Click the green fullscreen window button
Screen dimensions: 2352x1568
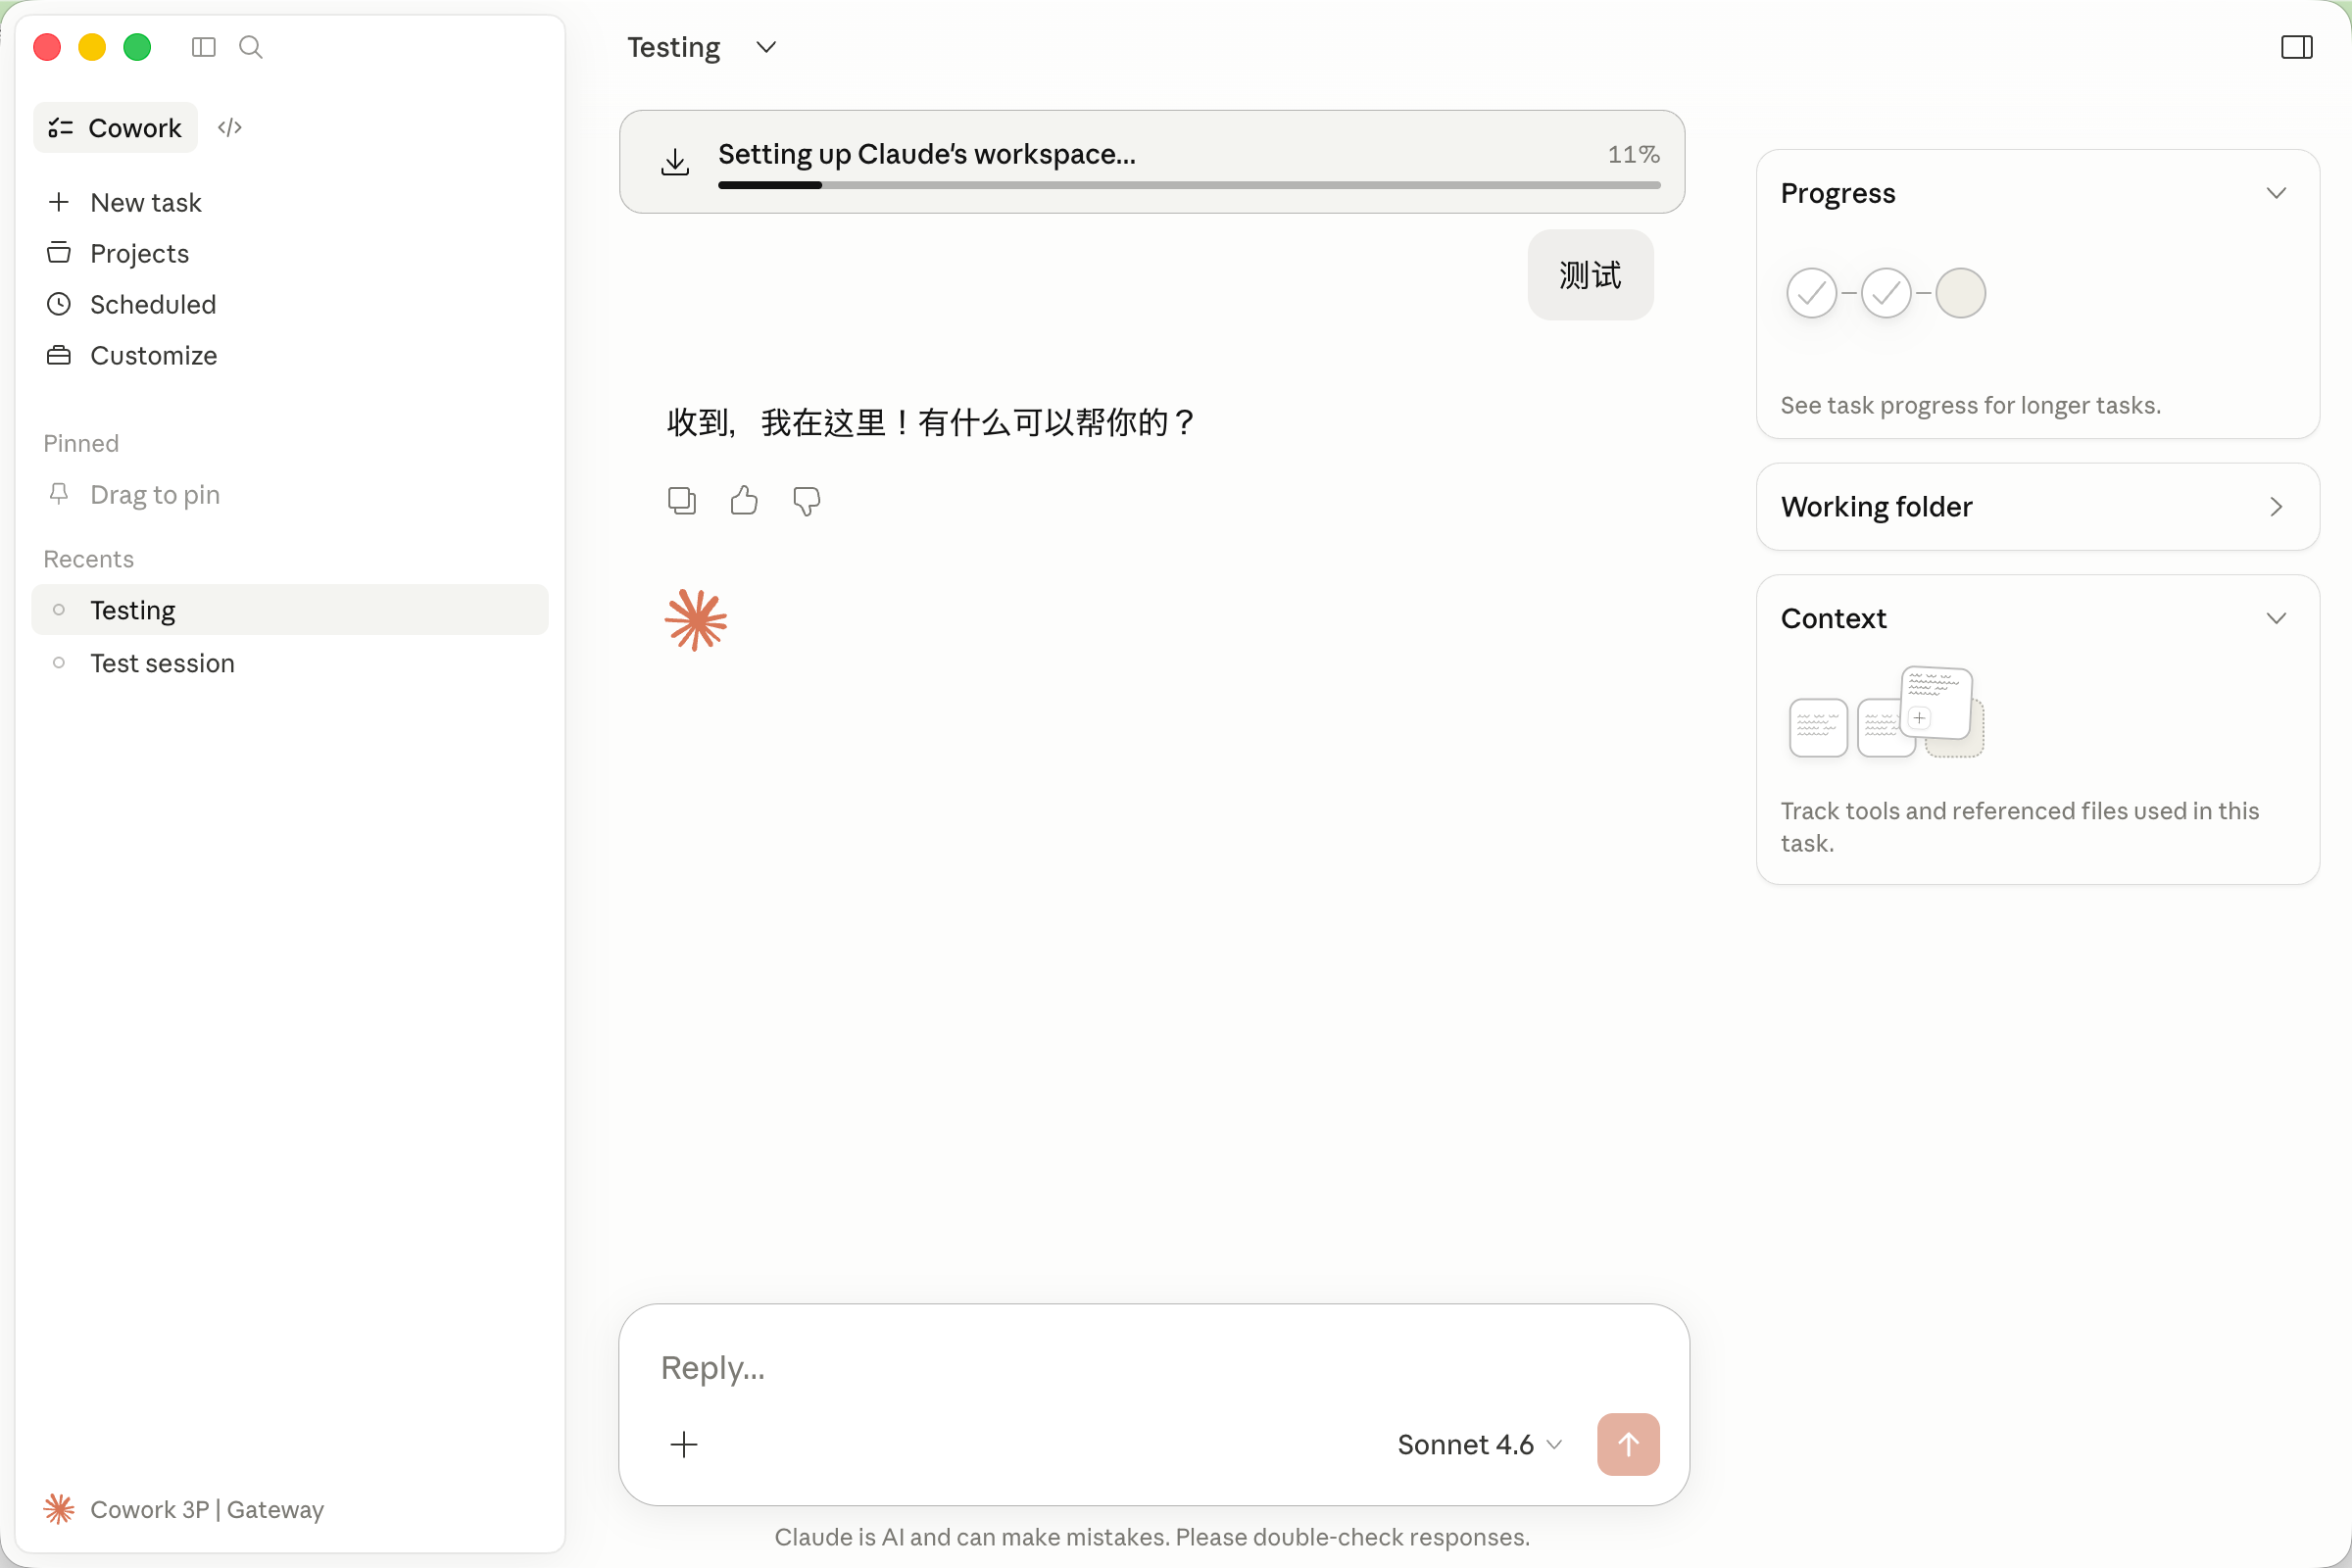coord(137,47)
